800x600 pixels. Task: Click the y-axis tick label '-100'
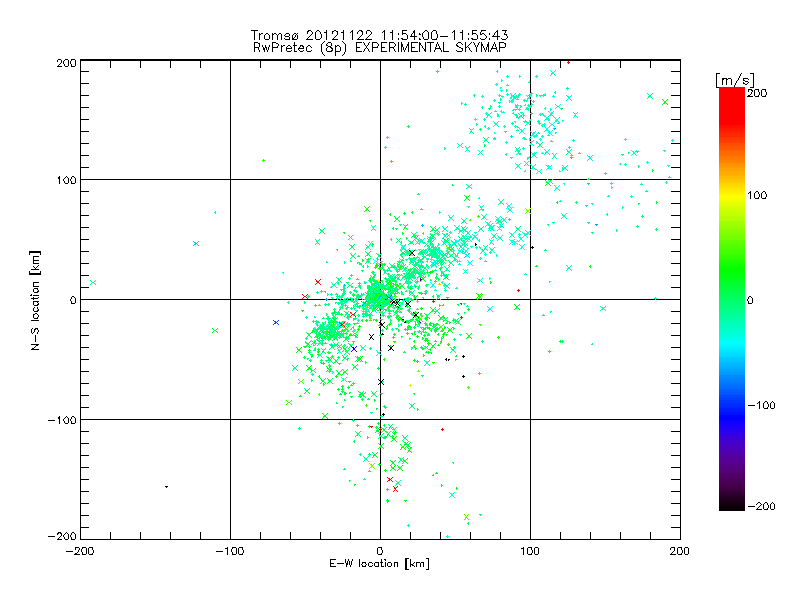point(62,420)
